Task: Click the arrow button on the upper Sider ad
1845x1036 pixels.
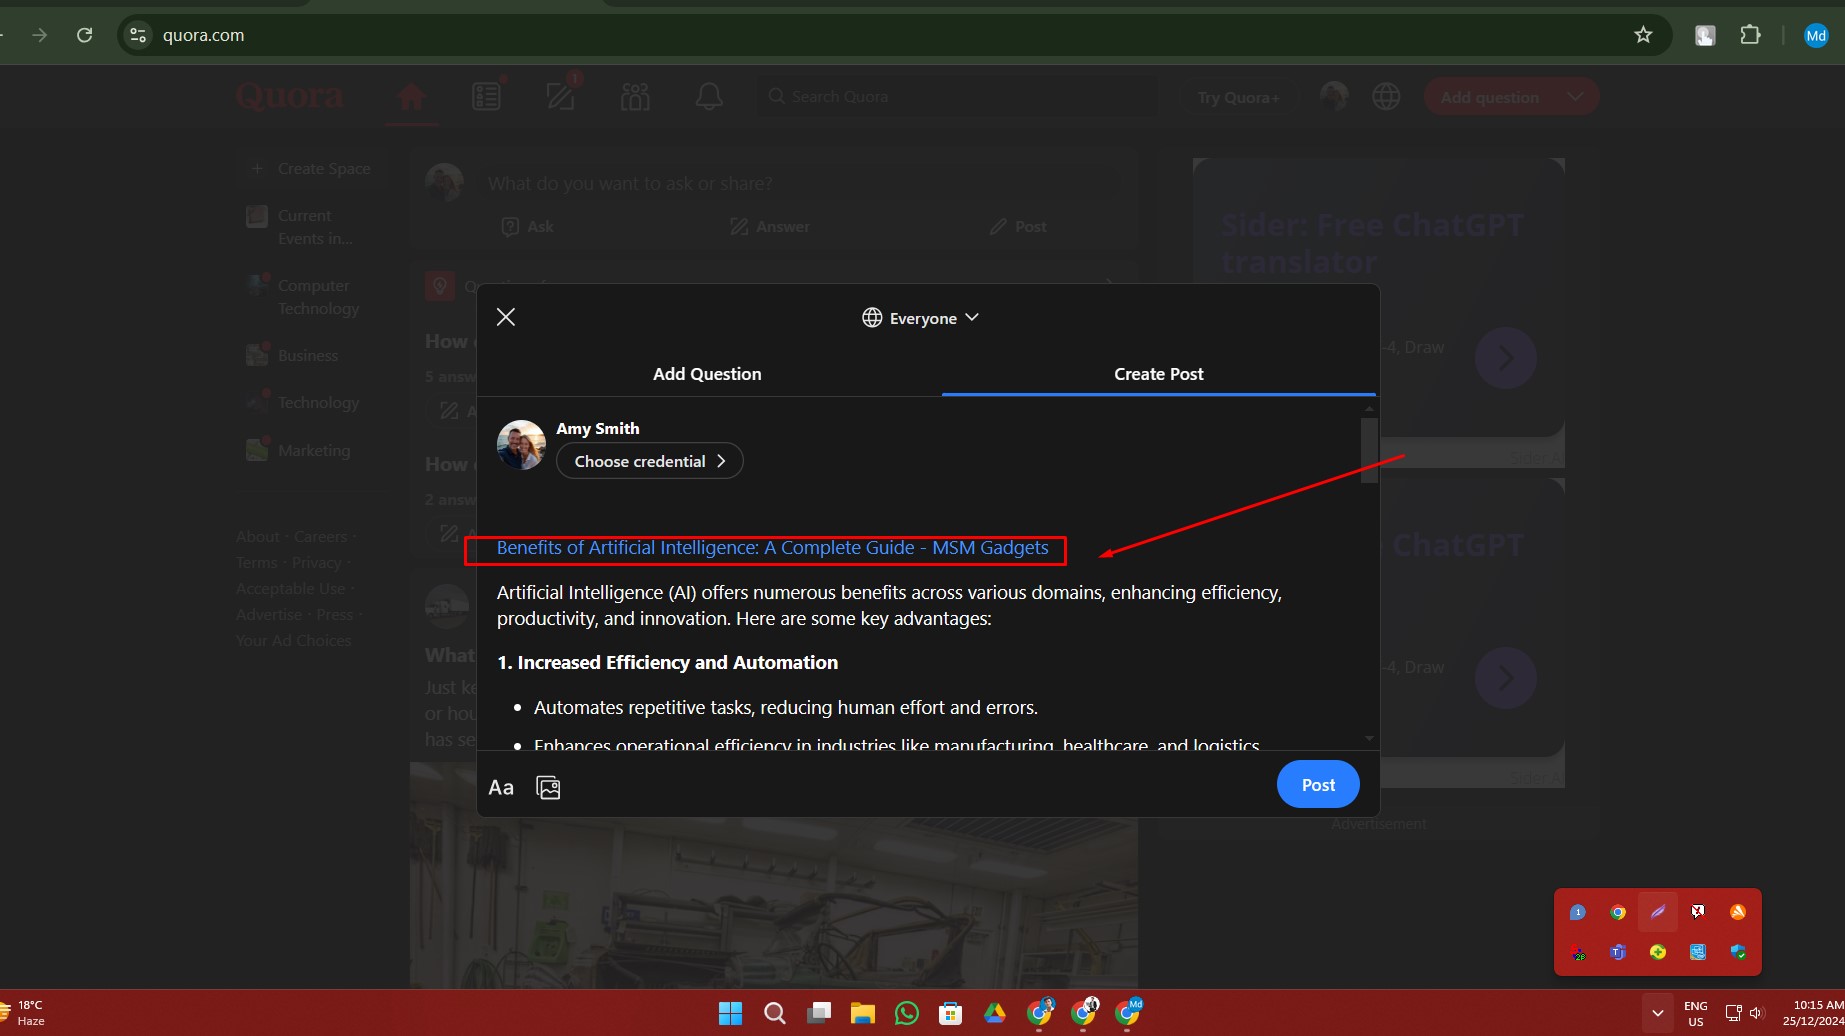Action: [1506, 358]
